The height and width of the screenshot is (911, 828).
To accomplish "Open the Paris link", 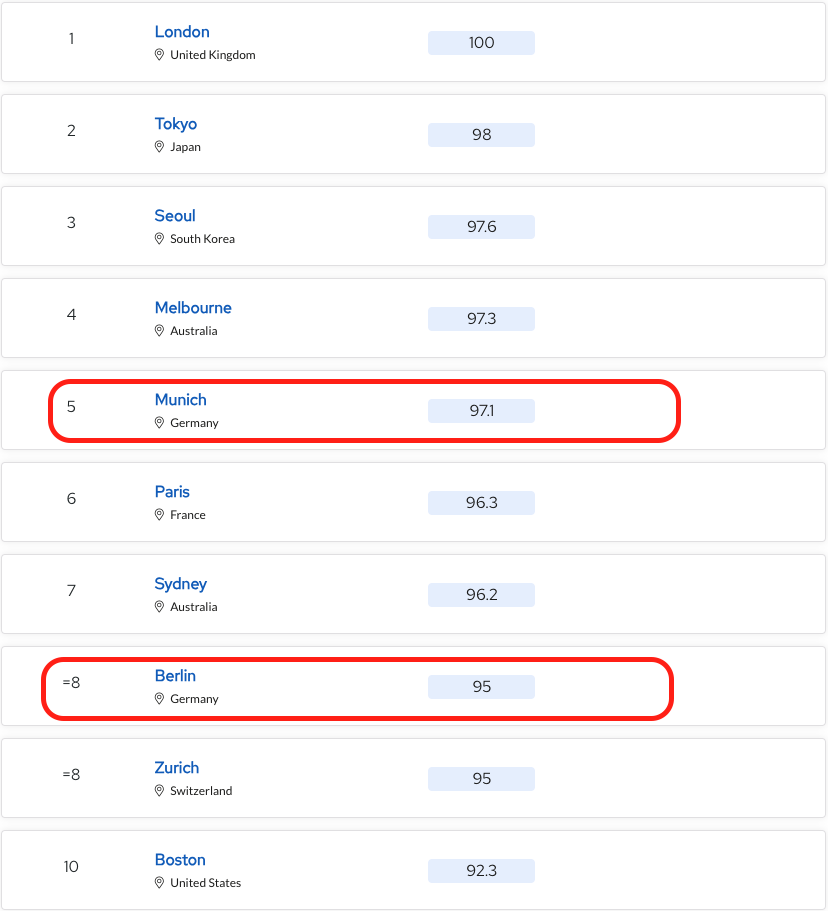I will [172, 492].
